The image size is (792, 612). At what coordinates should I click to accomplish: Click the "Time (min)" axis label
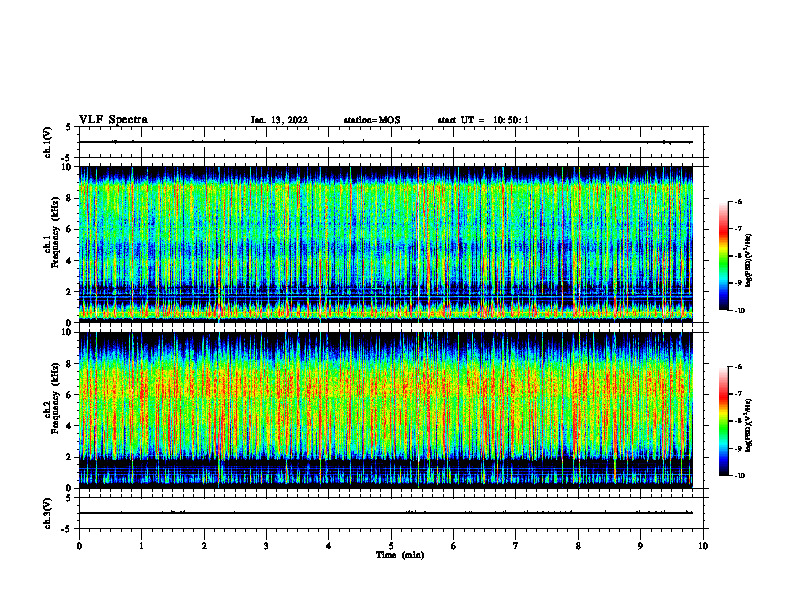400,555
